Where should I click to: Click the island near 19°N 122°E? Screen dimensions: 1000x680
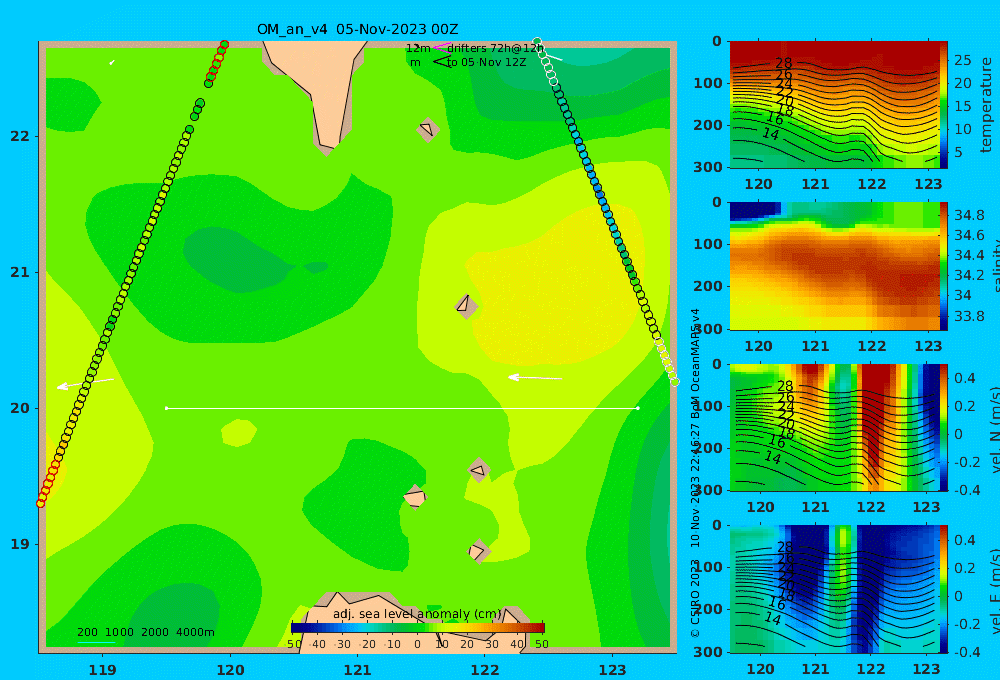tap(479, 551)
